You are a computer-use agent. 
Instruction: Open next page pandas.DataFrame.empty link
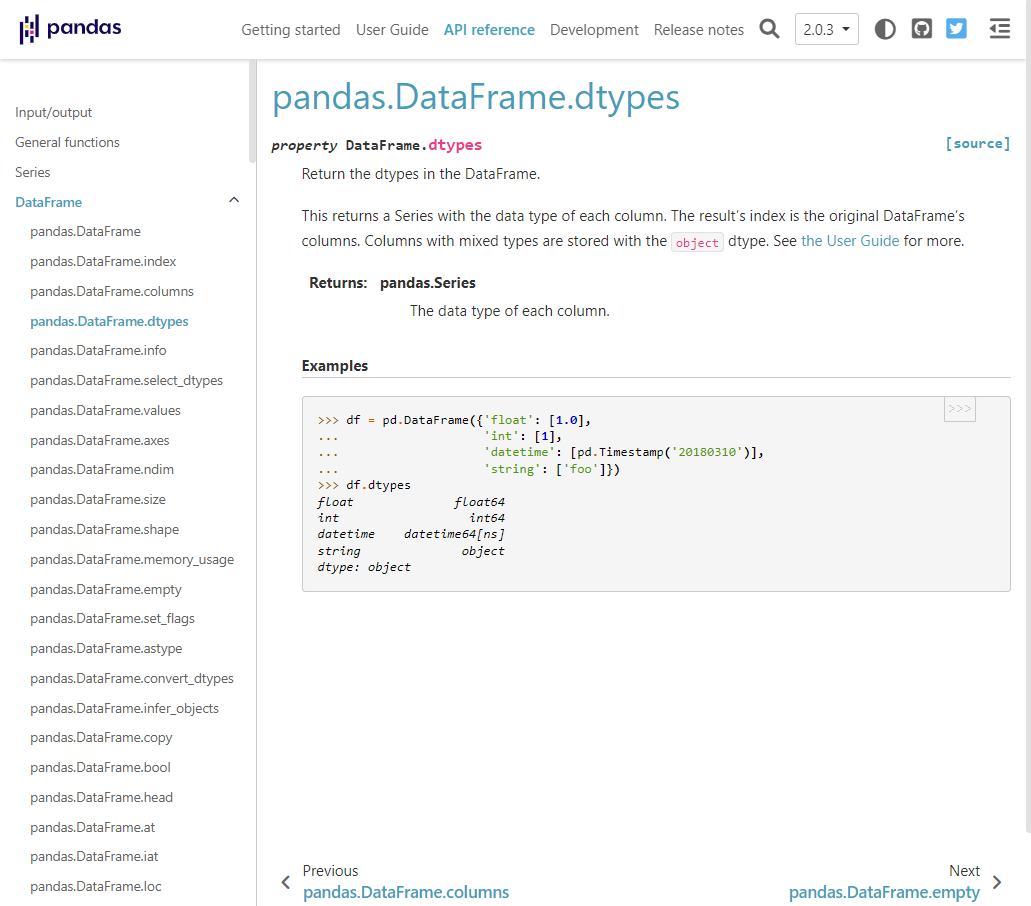pos(884,892)
